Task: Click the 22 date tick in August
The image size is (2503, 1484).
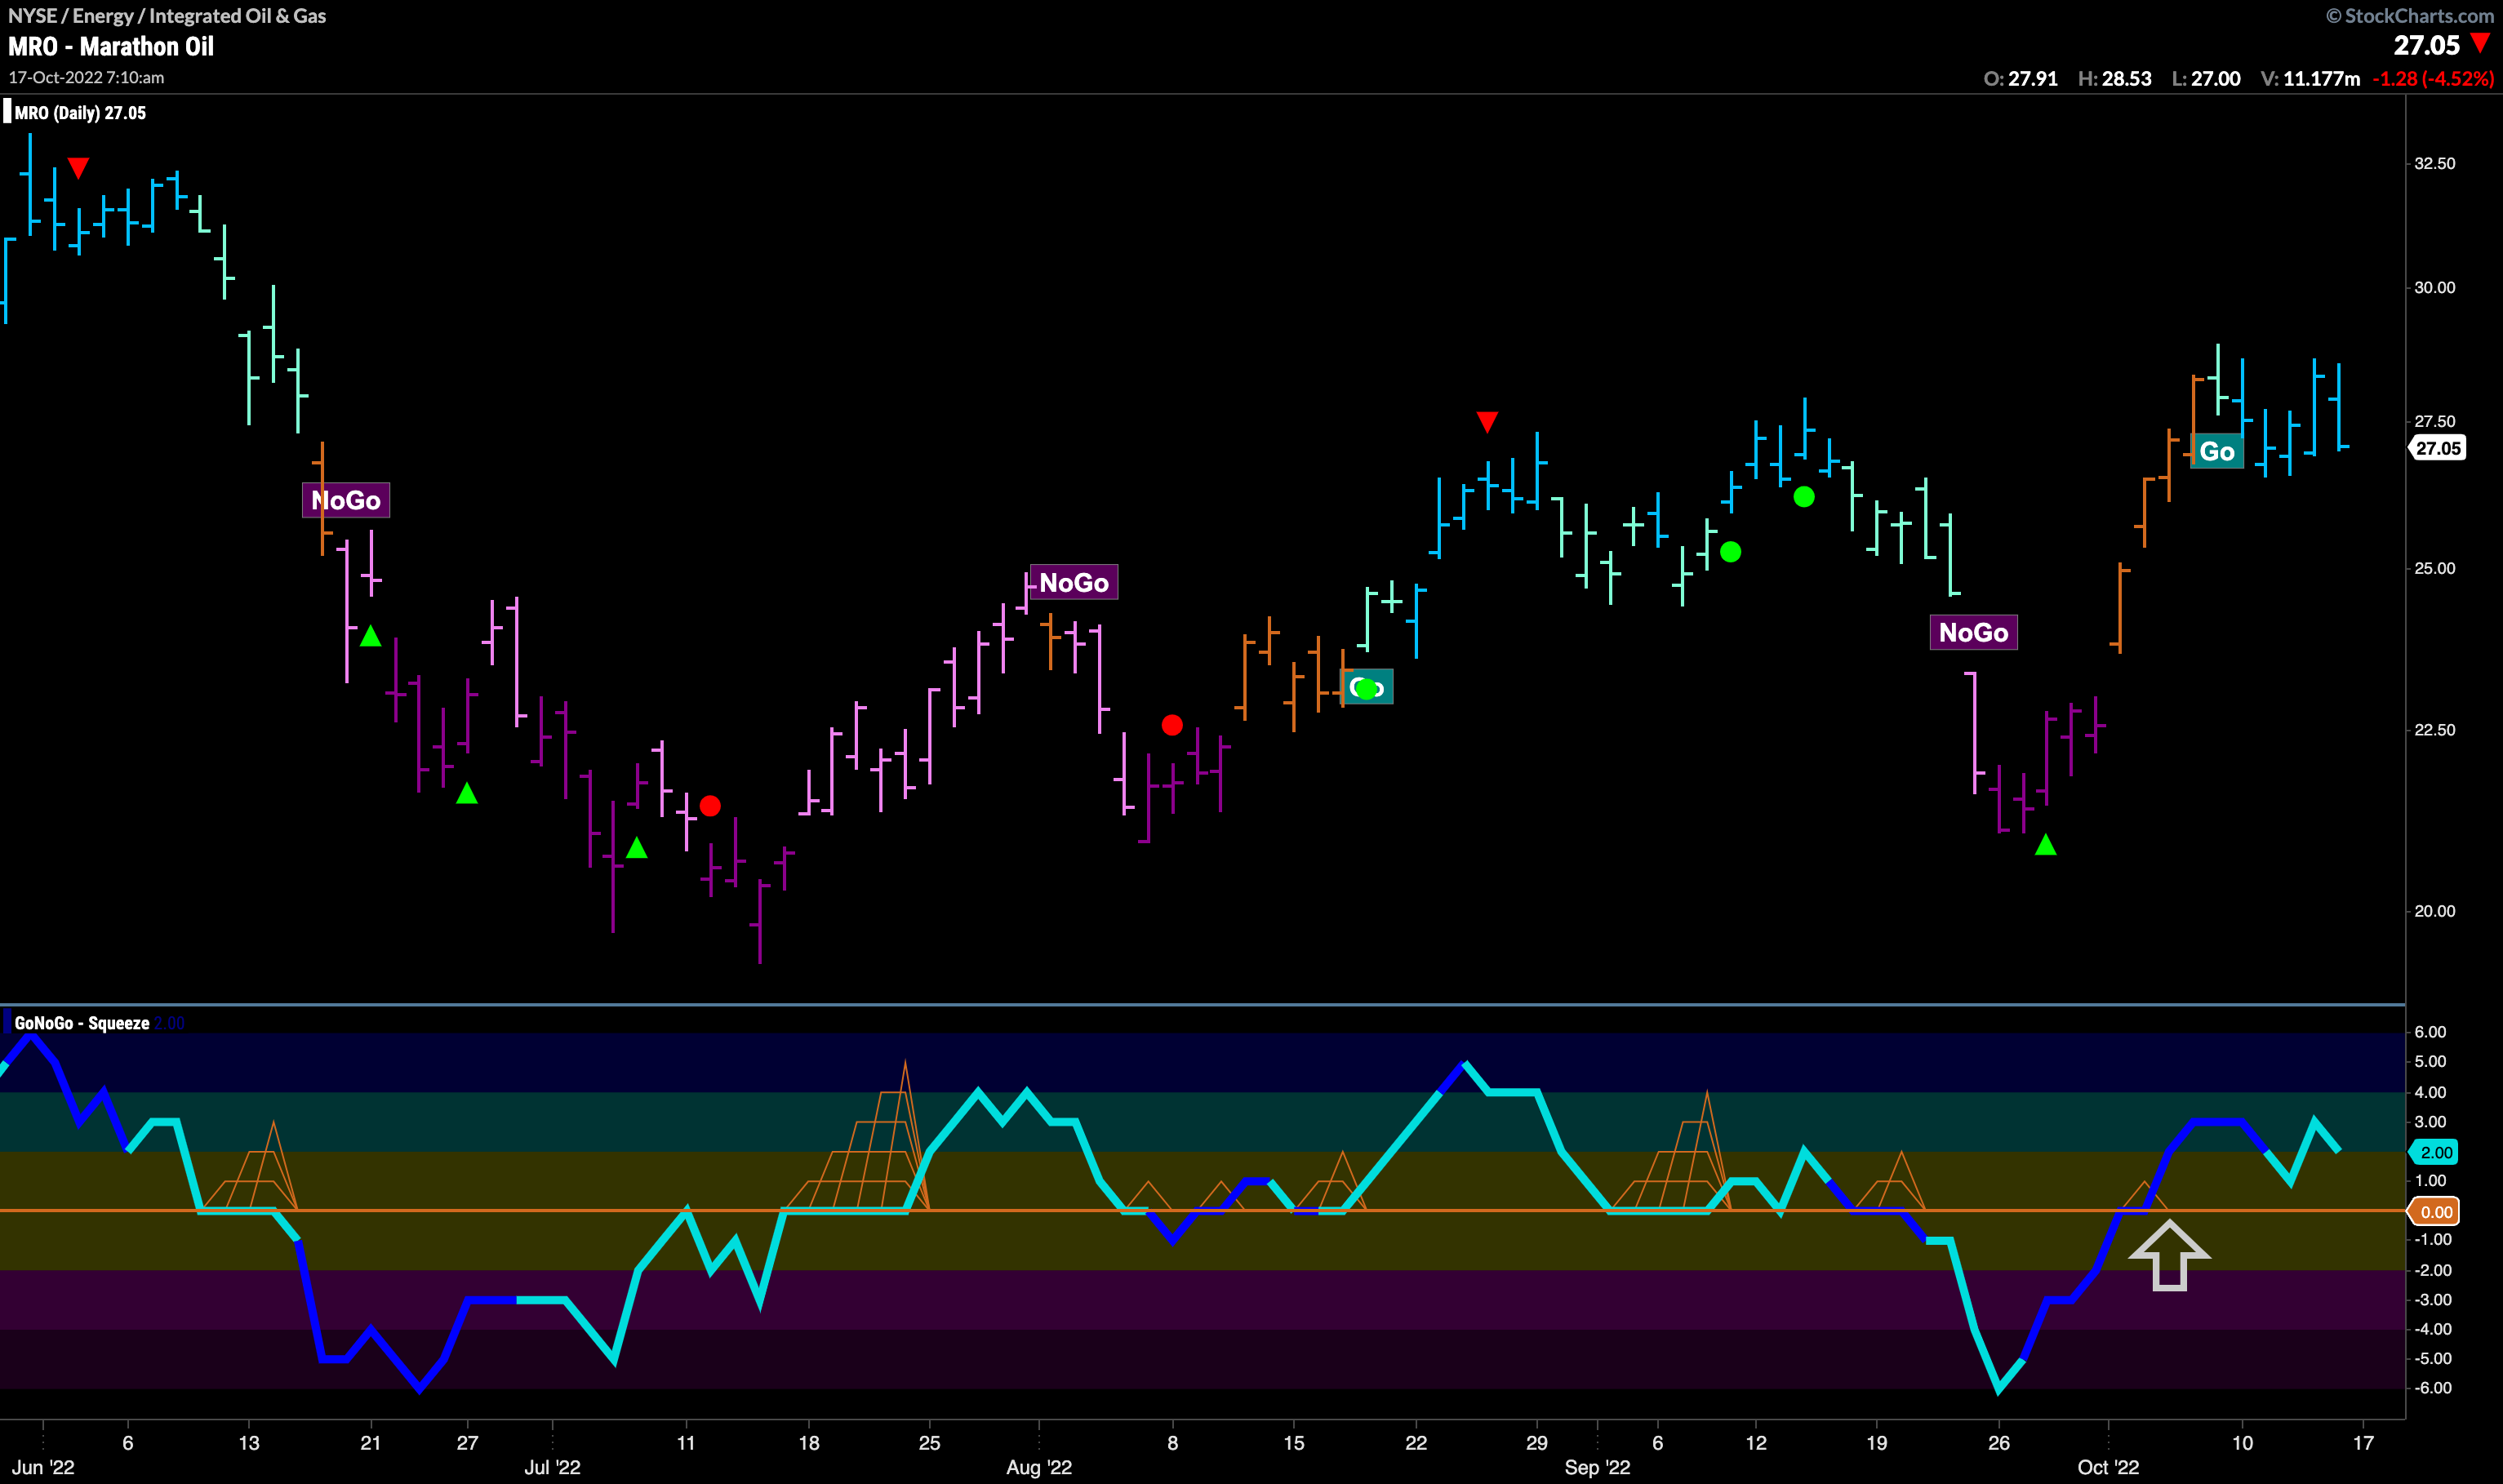Action: point(1416,1443)
